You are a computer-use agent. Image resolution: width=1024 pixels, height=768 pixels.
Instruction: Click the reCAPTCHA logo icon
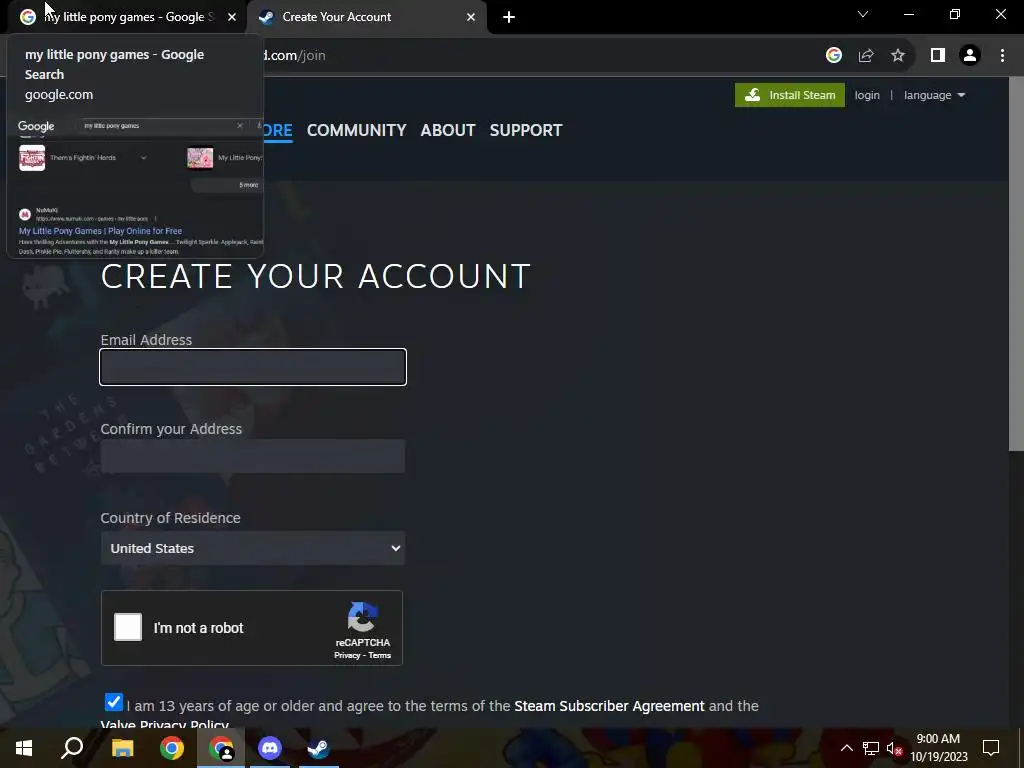pyautogui.click(x=362, y=618)
